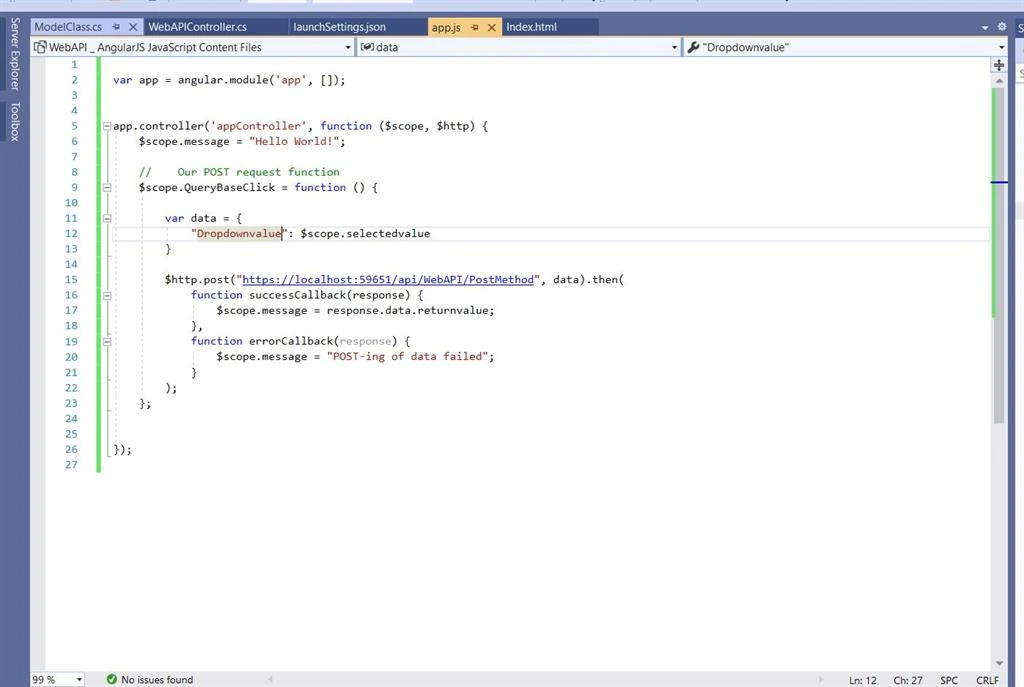Viewport: 1024px width, 687px height.
Task: Toggle the SPC spaces indicator
Action: (x=949, y=680)
